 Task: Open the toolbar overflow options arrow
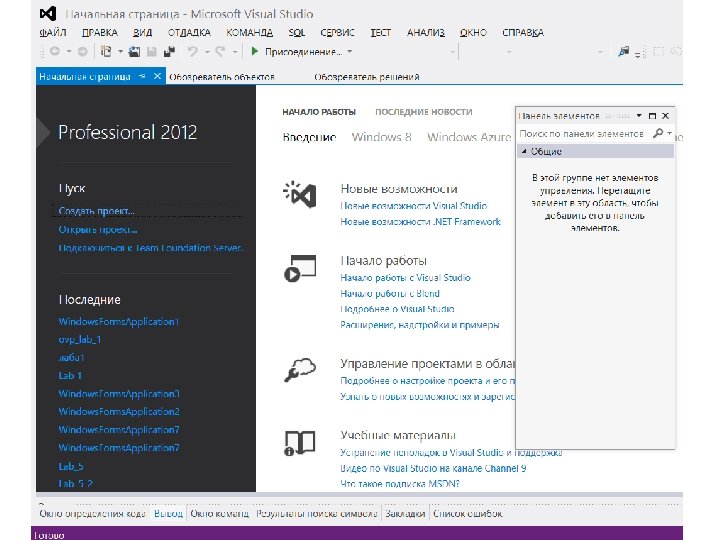637,55
